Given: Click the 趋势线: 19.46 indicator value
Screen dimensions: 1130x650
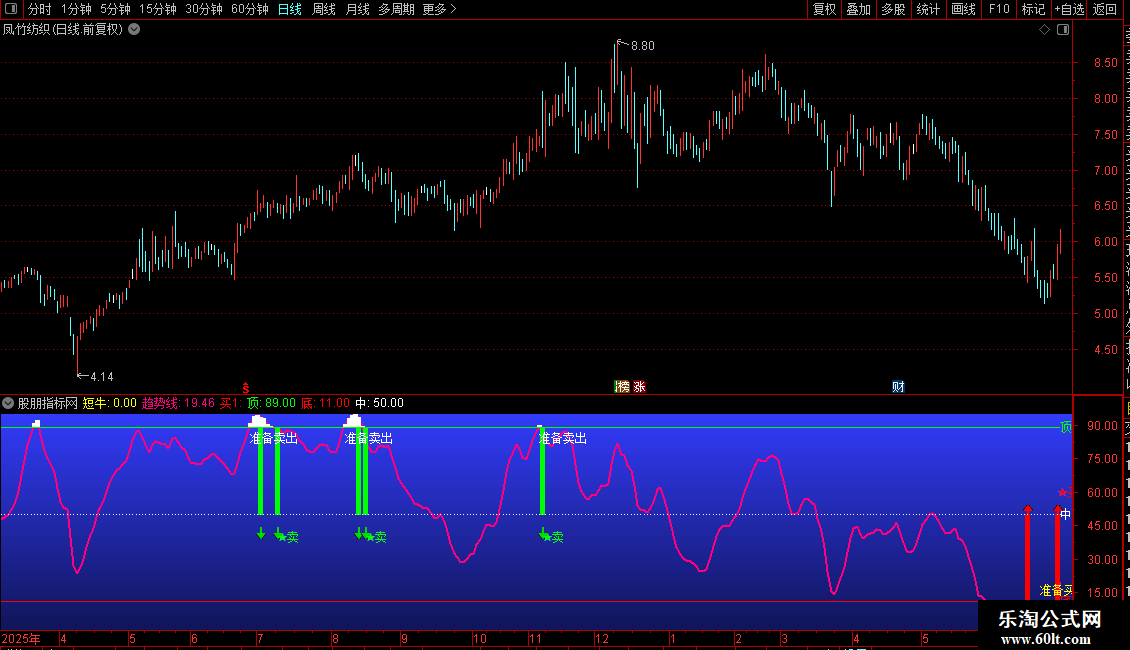Looking at the screenshot, I should pyautogui.click(x=178, y=403).
